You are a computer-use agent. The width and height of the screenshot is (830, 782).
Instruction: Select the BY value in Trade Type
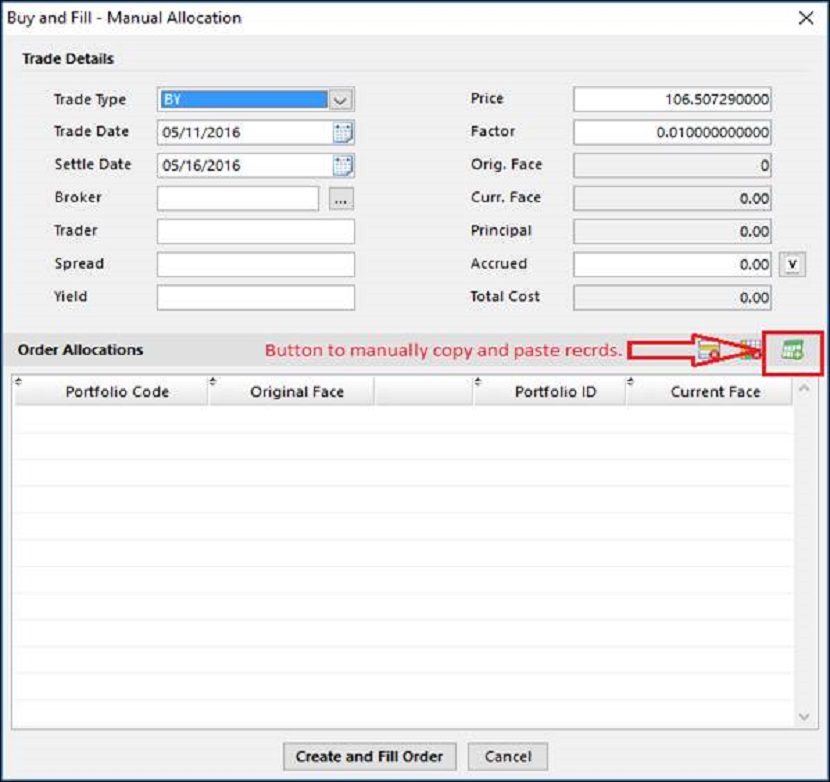click(243, 100)
